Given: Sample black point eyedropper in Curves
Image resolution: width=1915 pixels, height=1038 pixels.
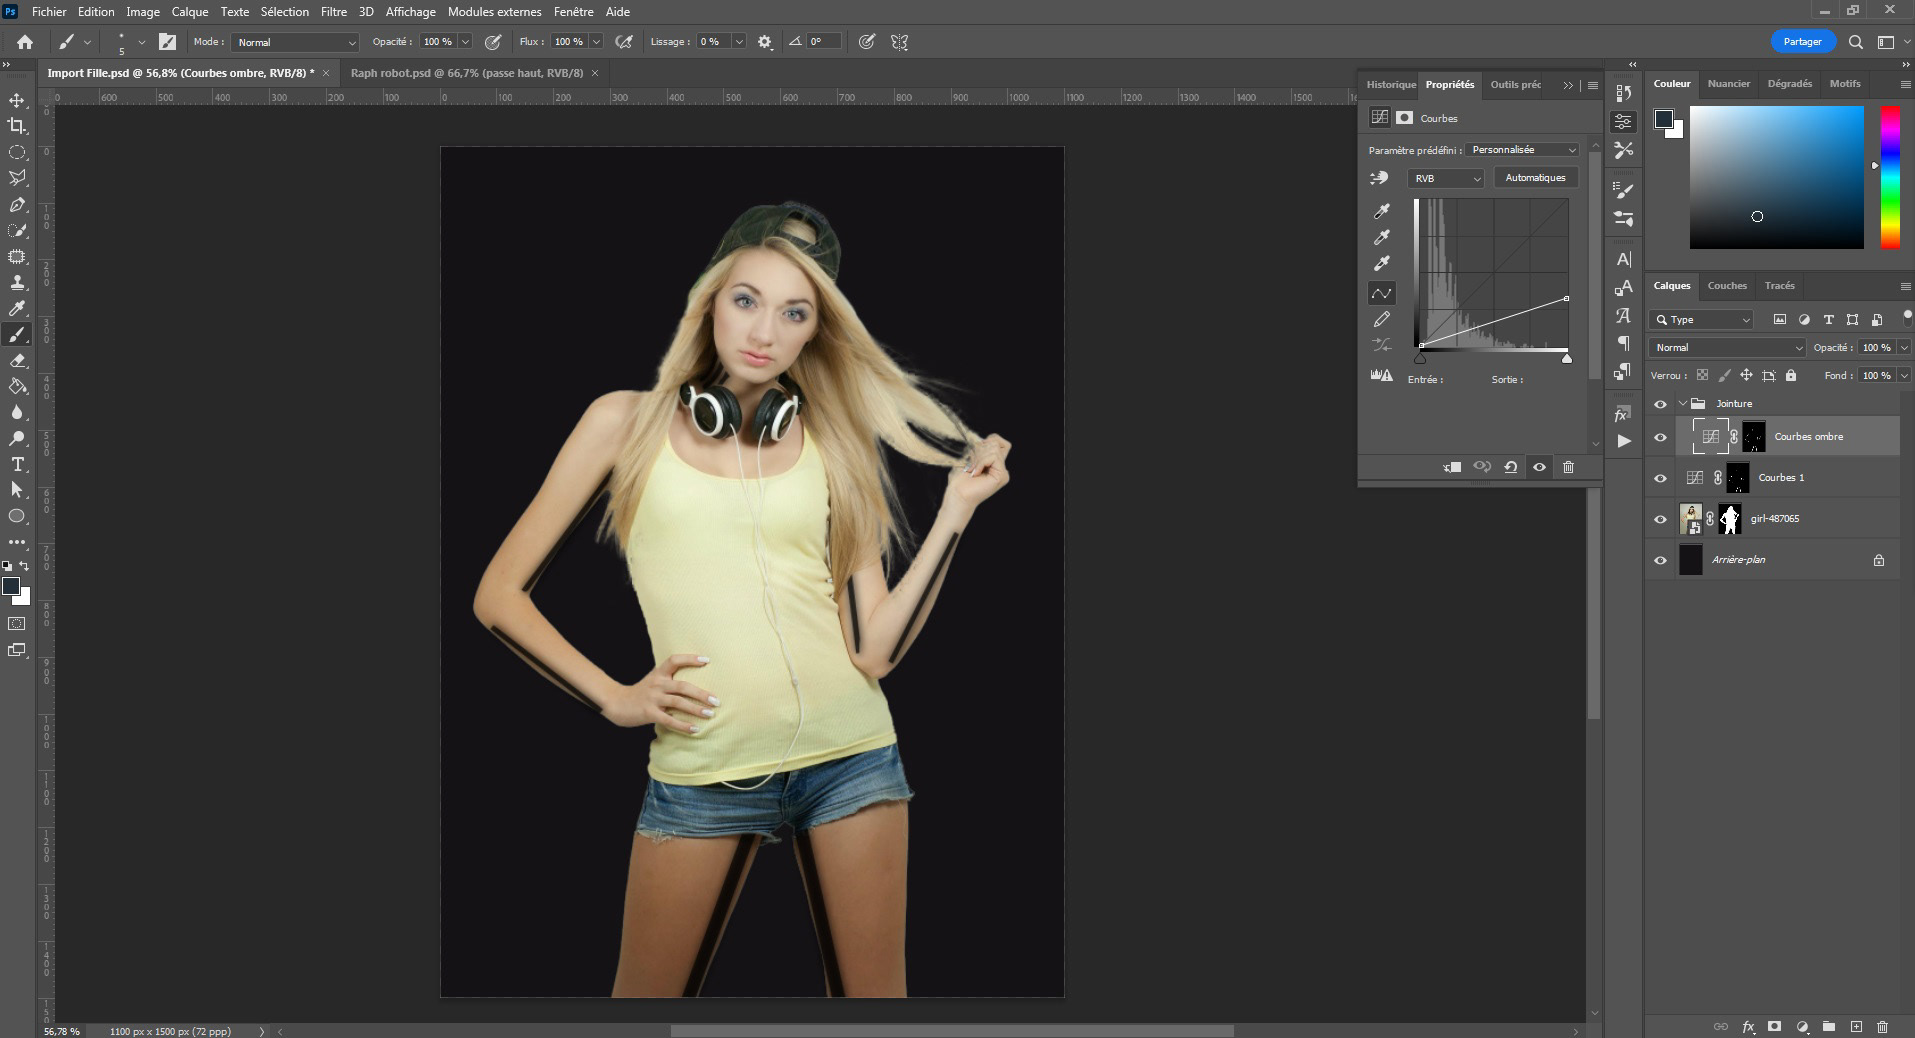Looking at the screenshot, I should point(1382,211).
